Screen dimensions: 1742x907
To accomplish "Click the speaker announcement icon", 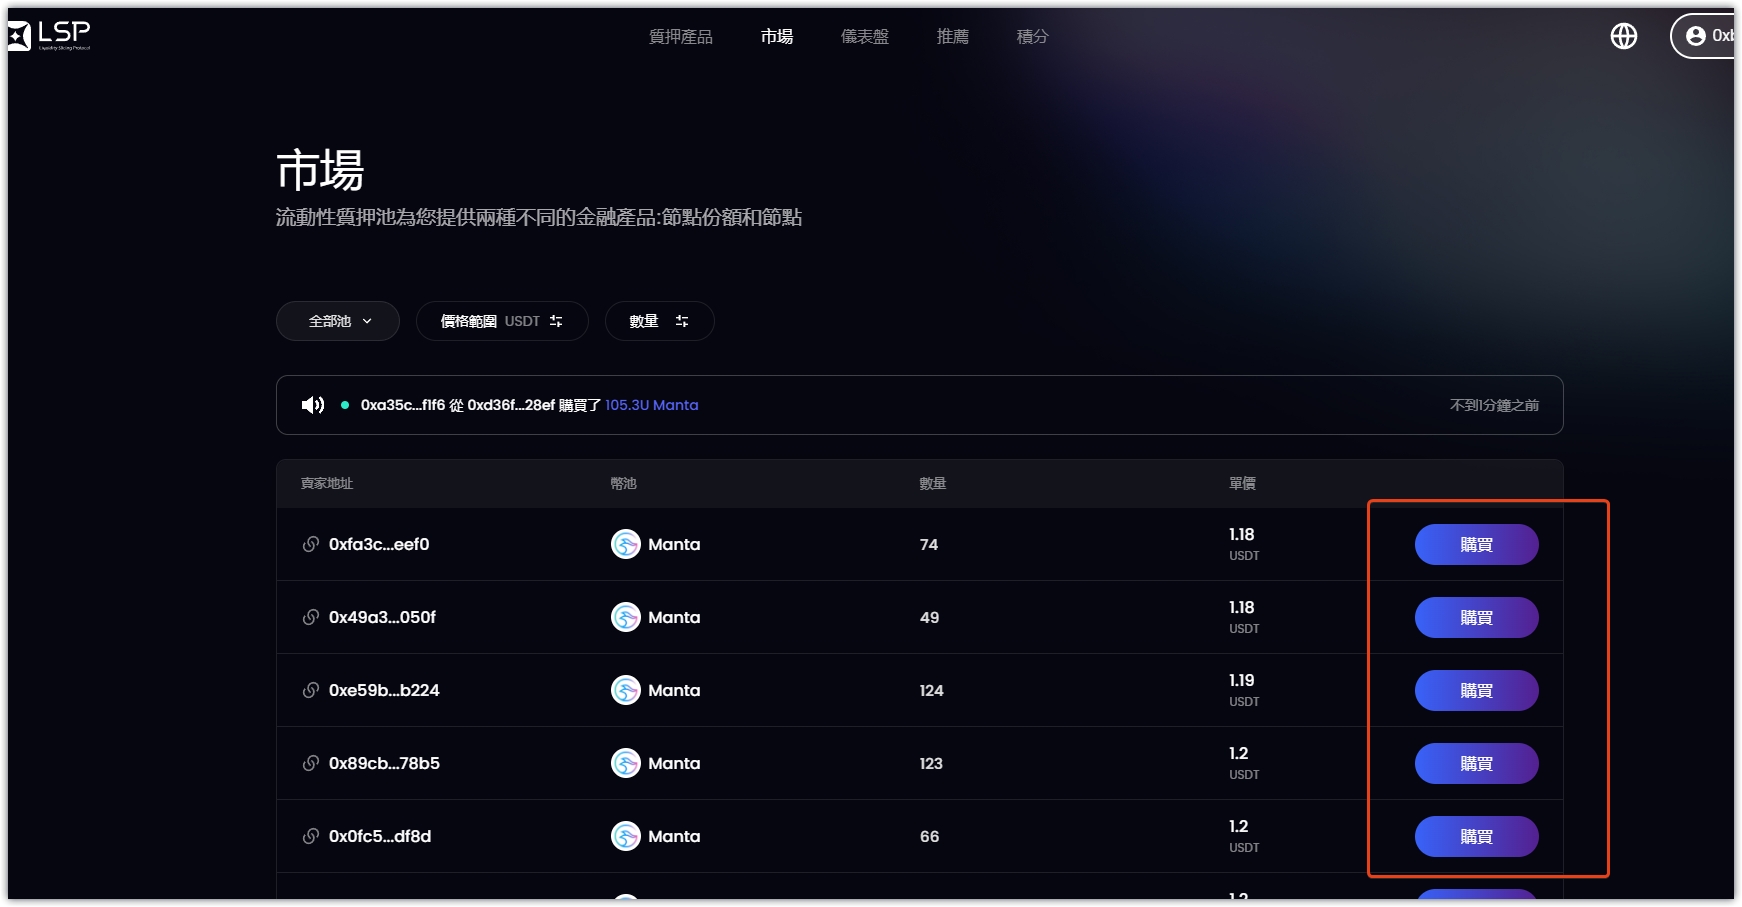I will coord(313,405).
